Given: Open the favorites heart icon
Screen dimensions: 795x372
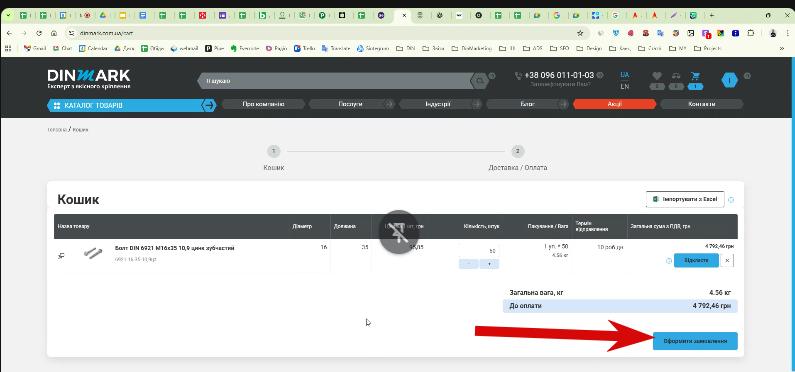Looking at the screenshot, I should (x=657, y=76).
